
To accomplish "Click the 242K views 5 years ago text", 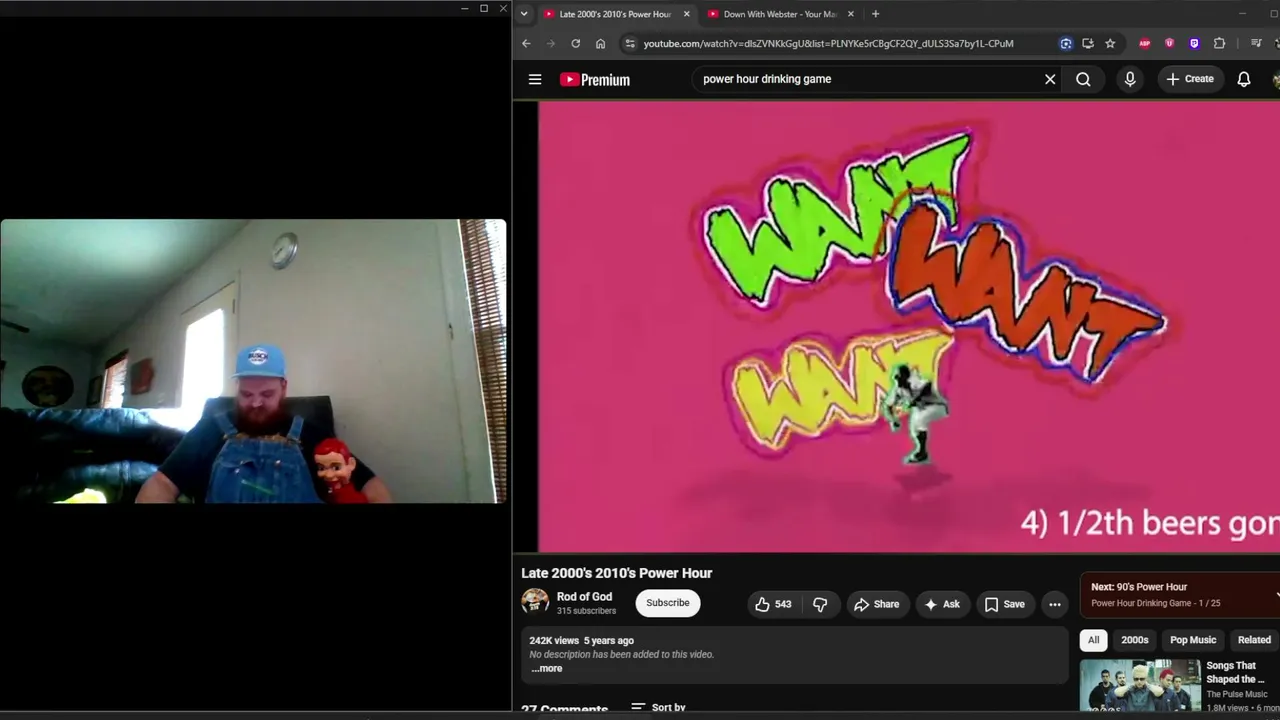I will [x=581, y=640].
